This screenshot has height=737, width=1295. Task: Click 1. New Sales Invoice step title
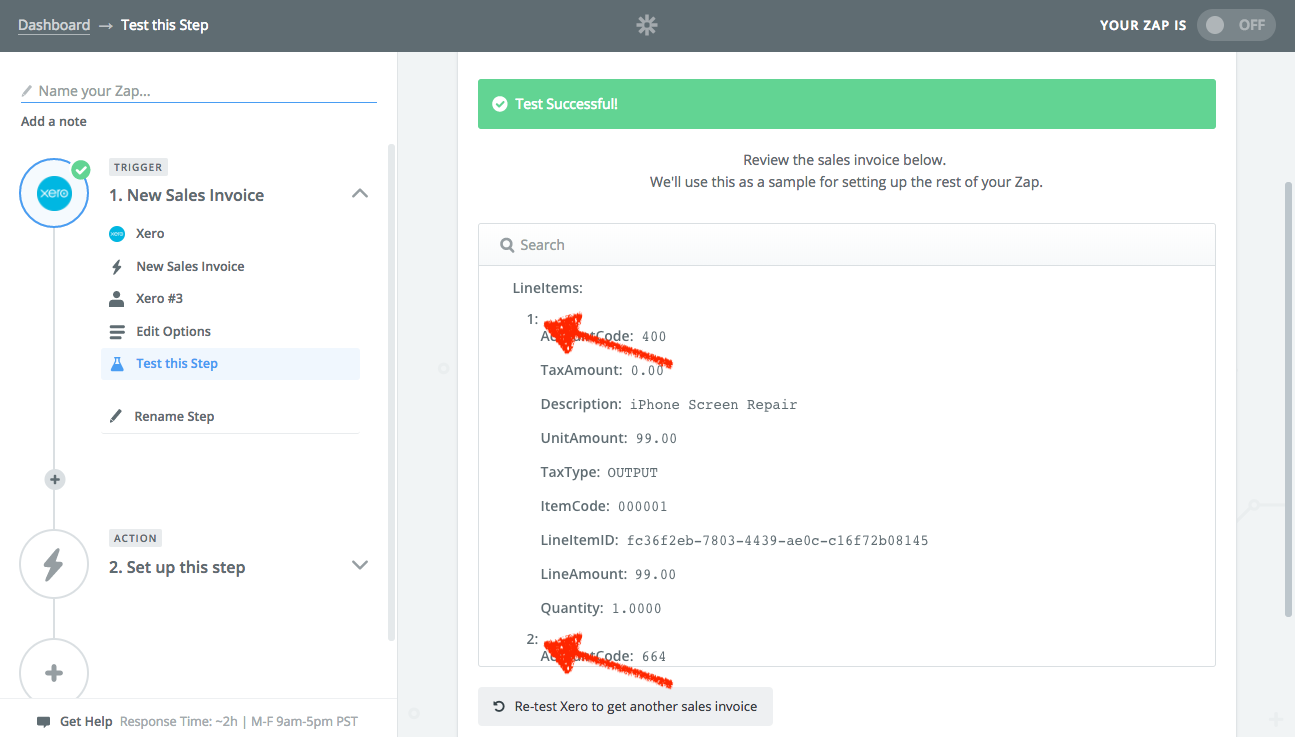(x=187, y=195)
